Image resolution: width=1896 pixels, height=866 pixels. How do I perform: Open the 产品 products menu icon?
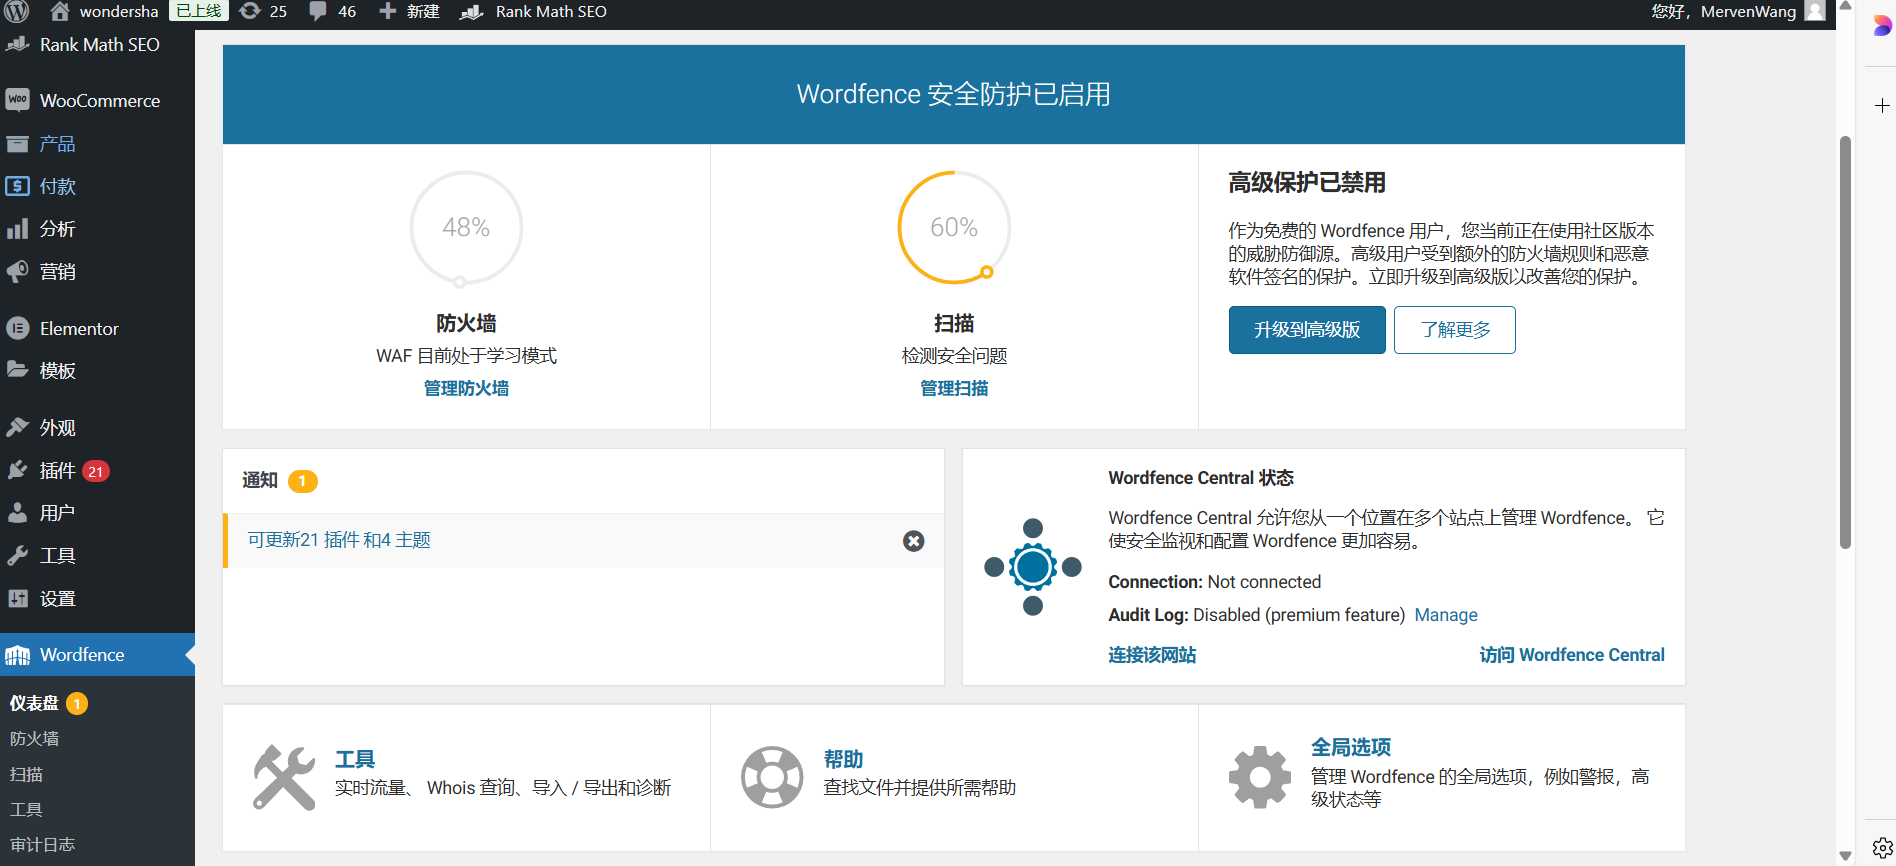(17, 144)
